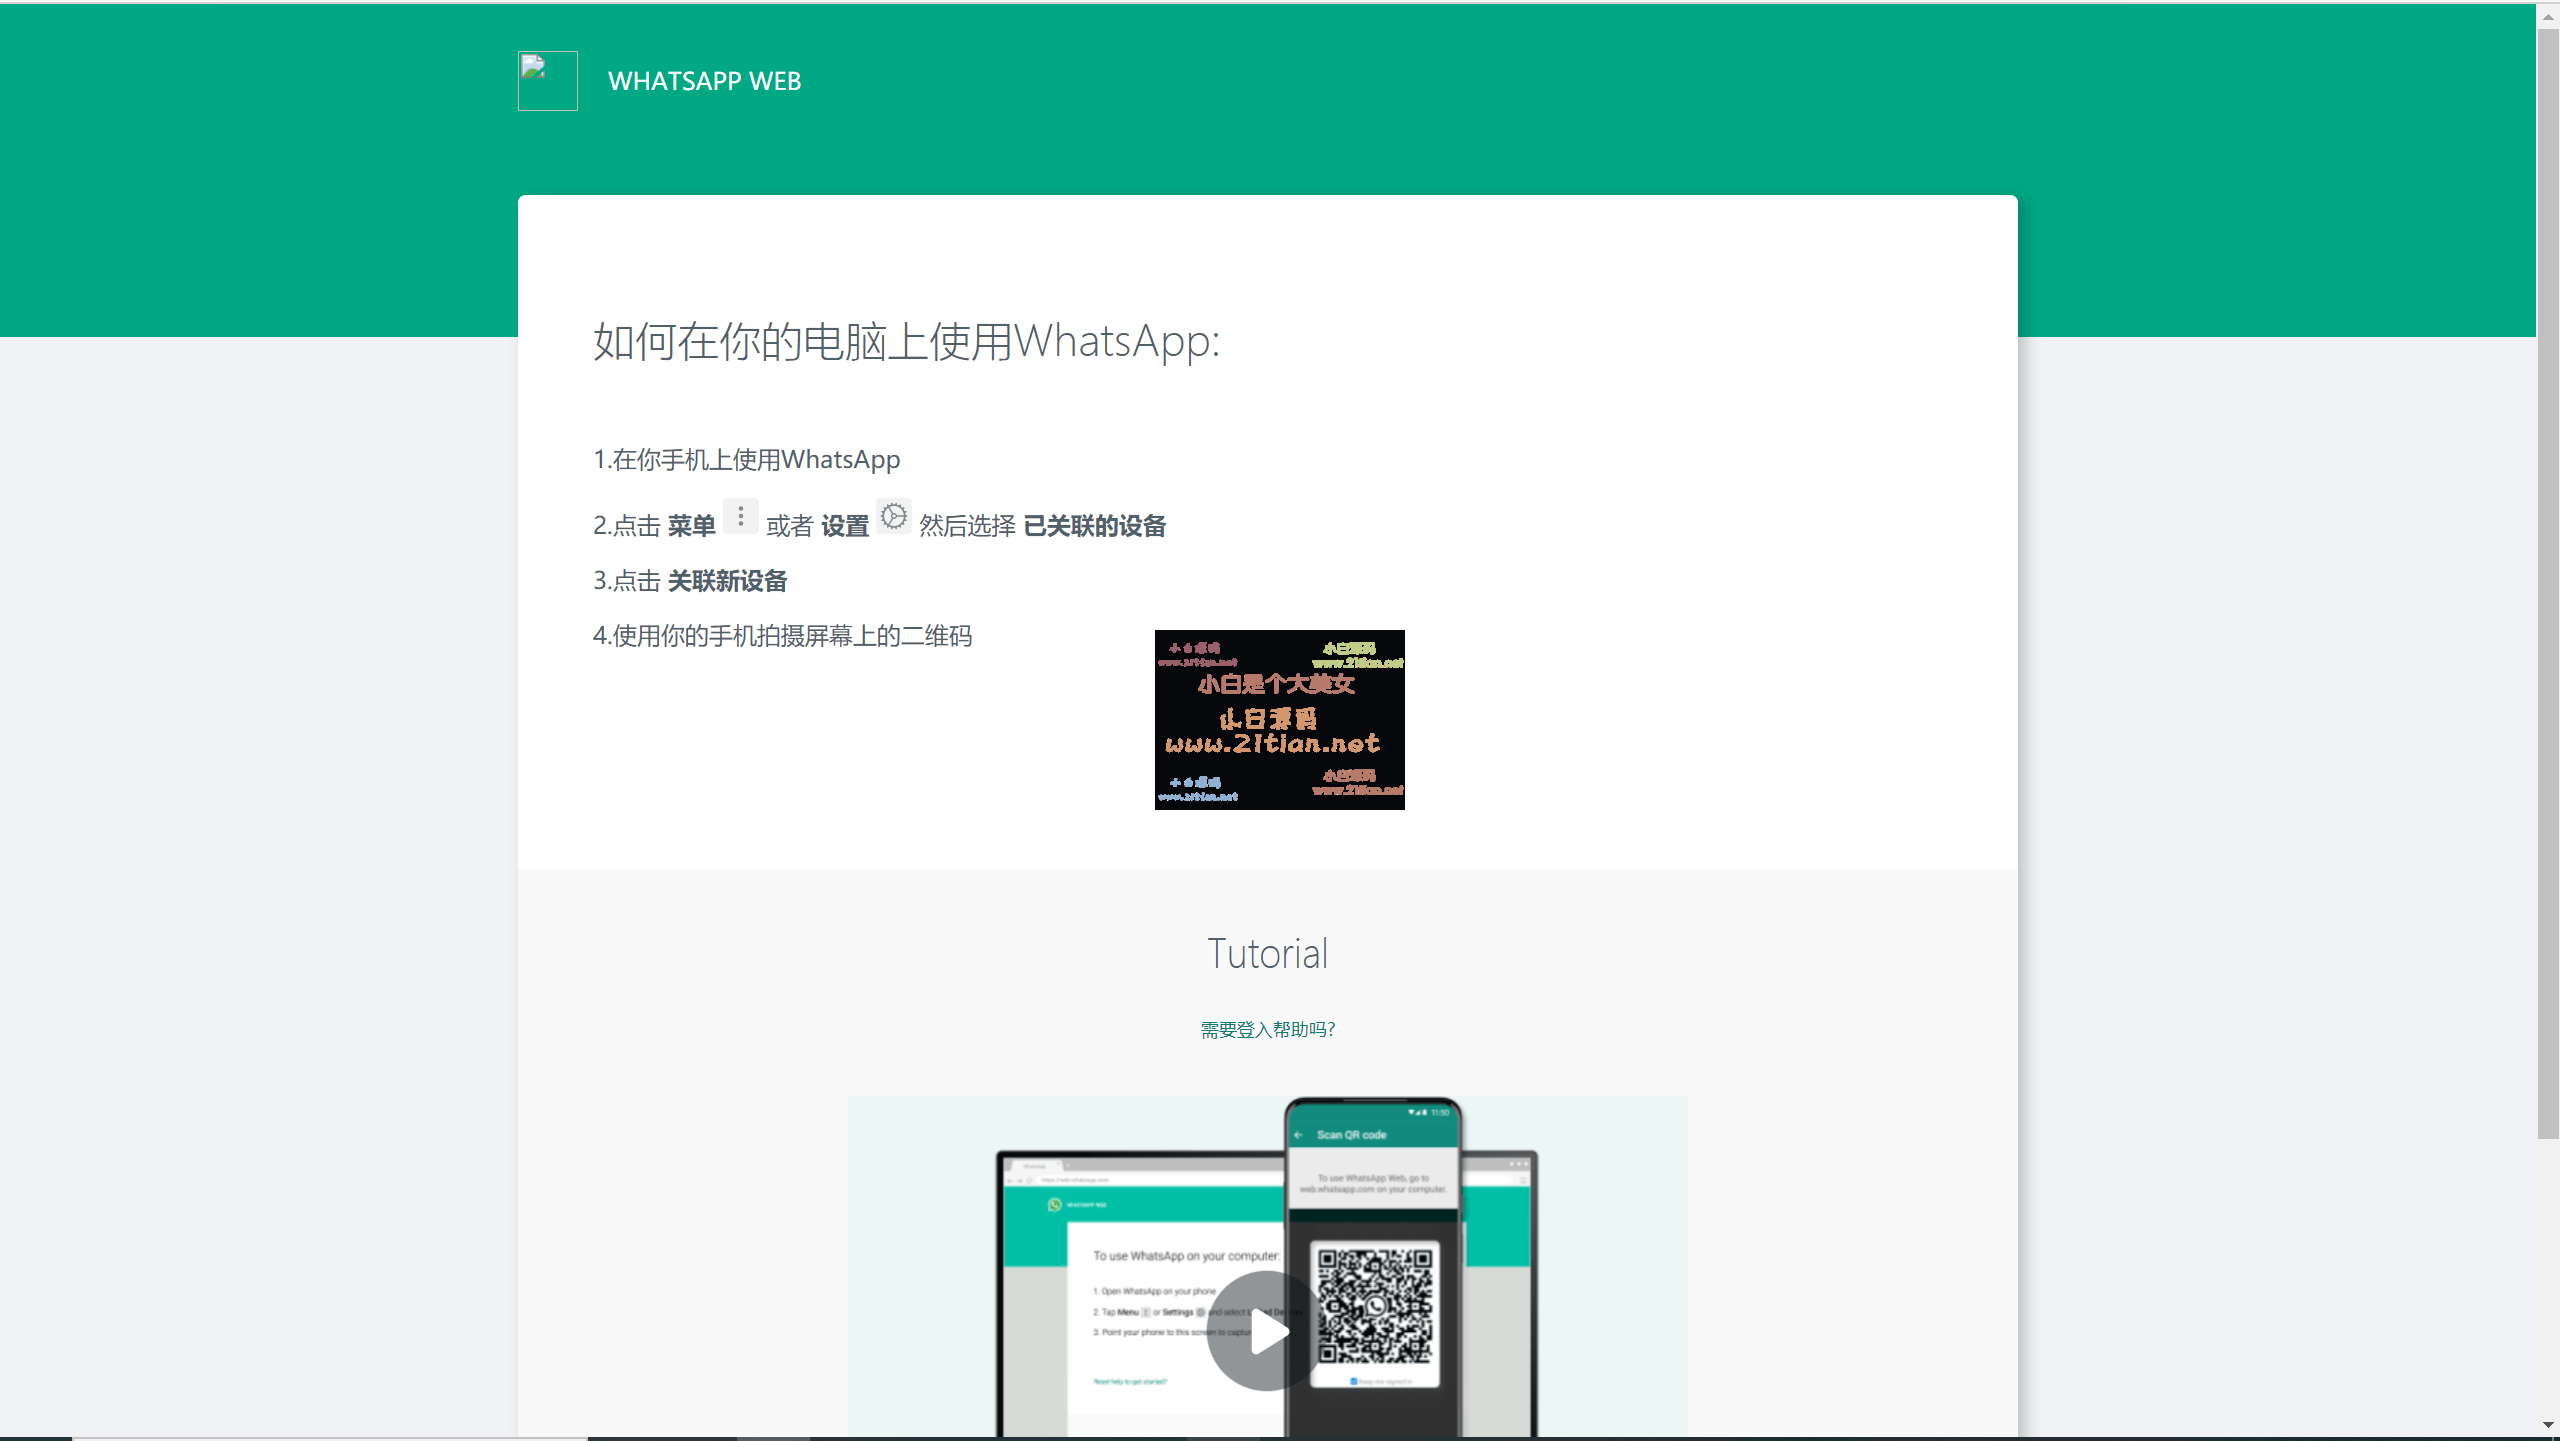Click the settings gear icon in step 2

coord(894,516)
